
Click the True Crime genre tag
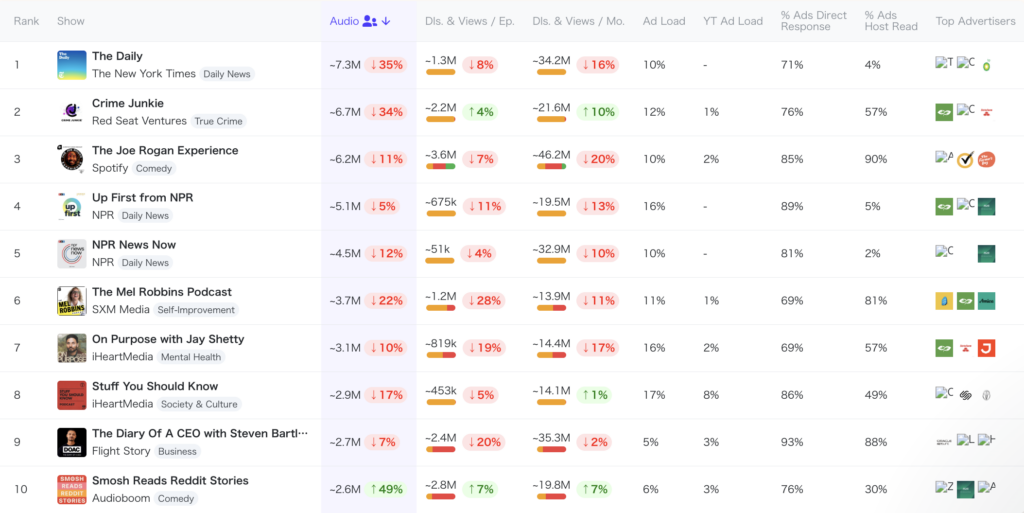click(x=219, y=121)
